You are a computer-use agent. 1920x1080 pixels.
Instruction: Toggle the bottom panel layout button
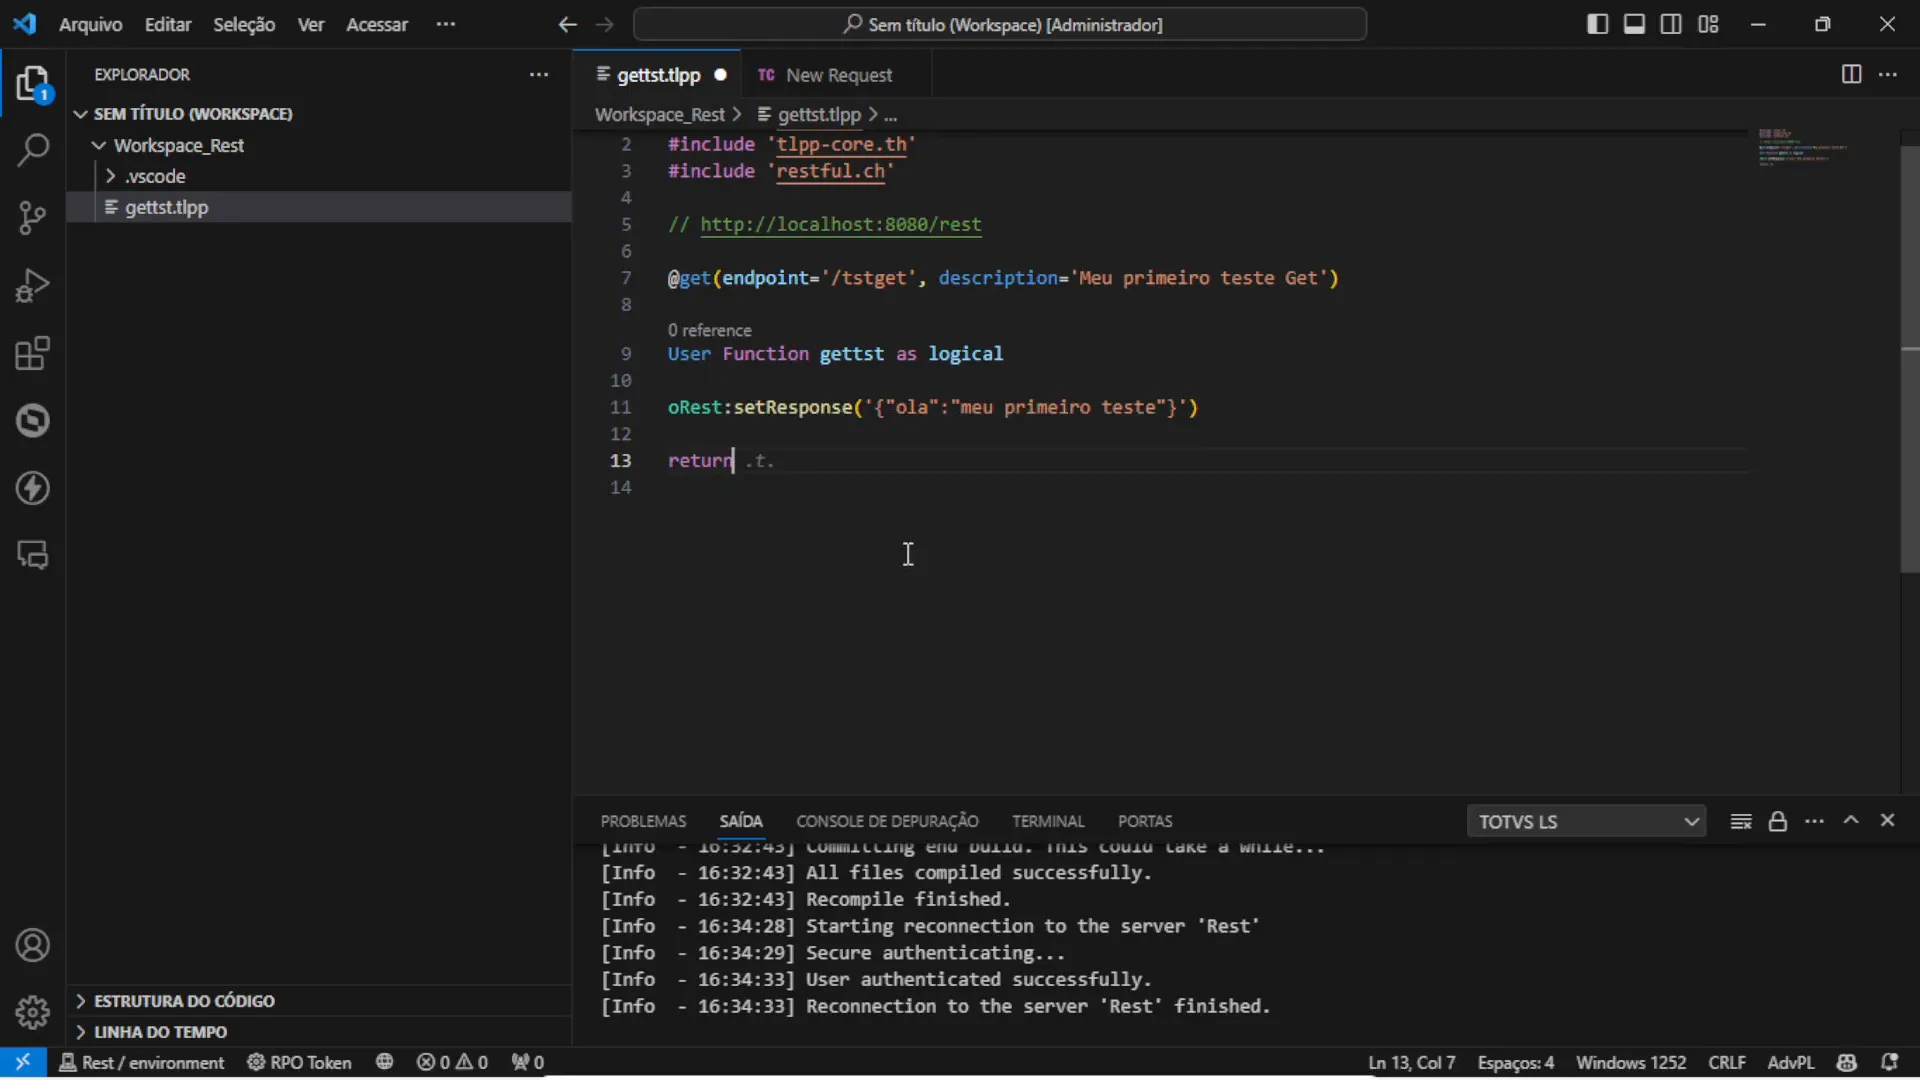coord(1634,24)
